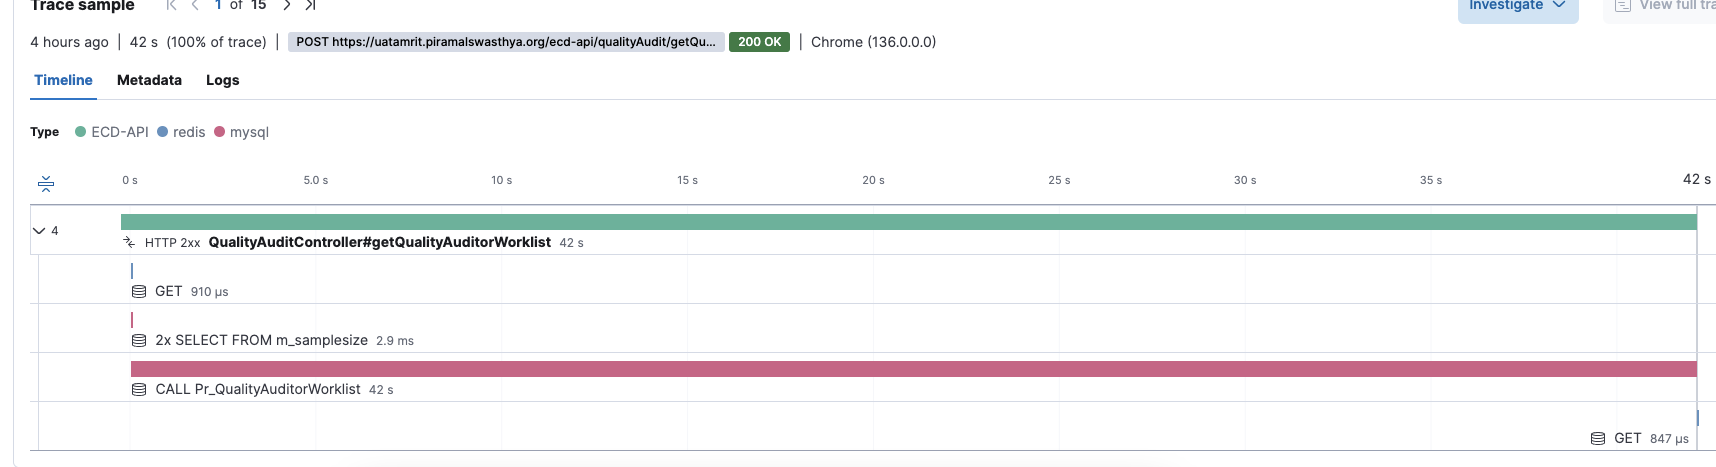
Task: Go to the next trace sample
Action: click(x=287, y=5)
